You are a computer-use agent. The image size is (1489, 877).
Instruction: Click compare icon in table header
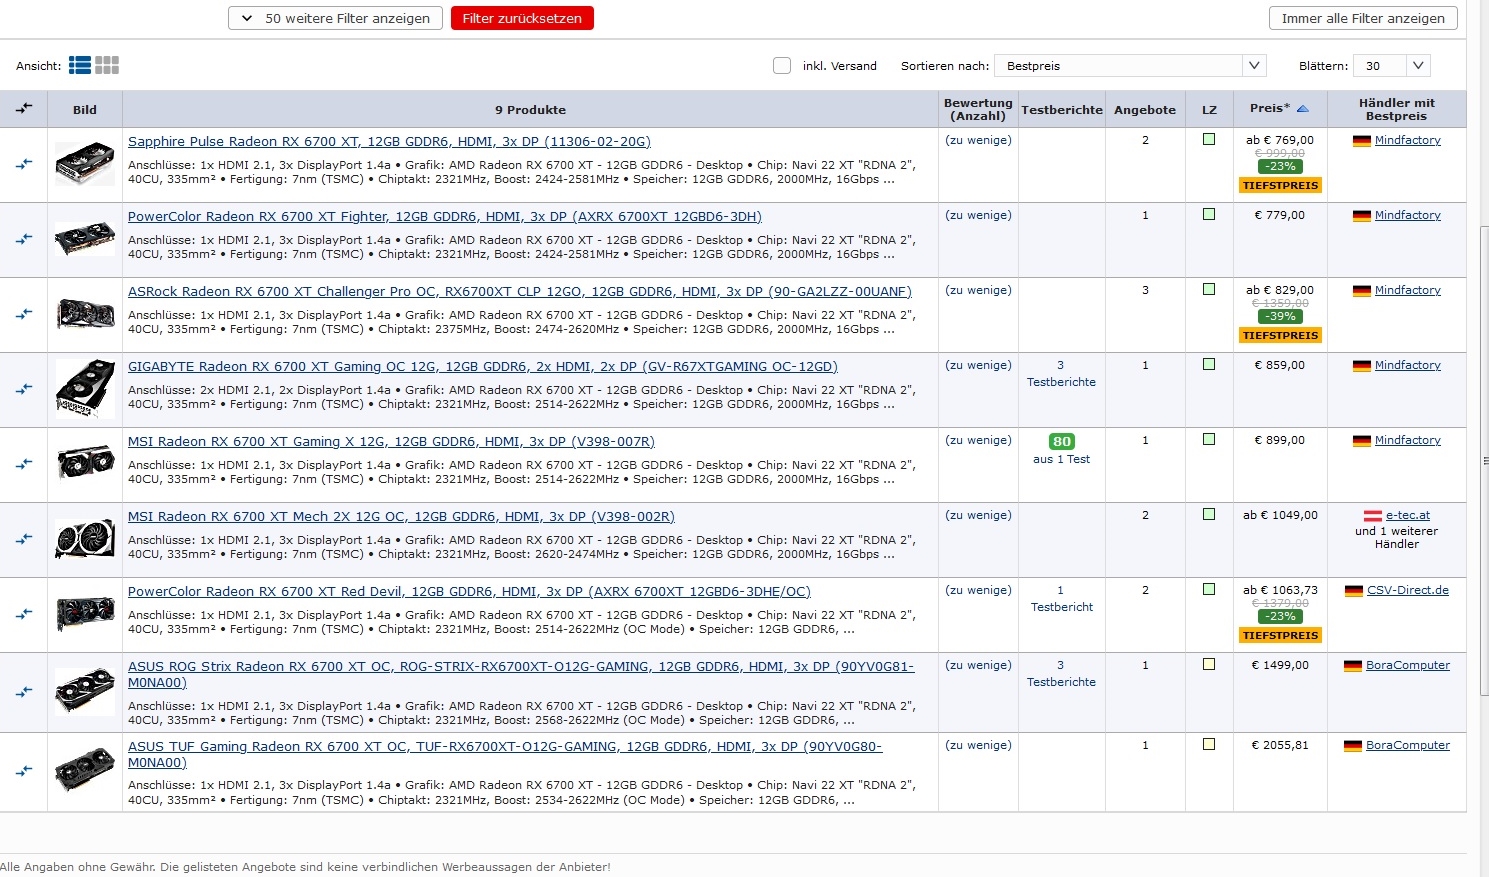tap(24, 108)
